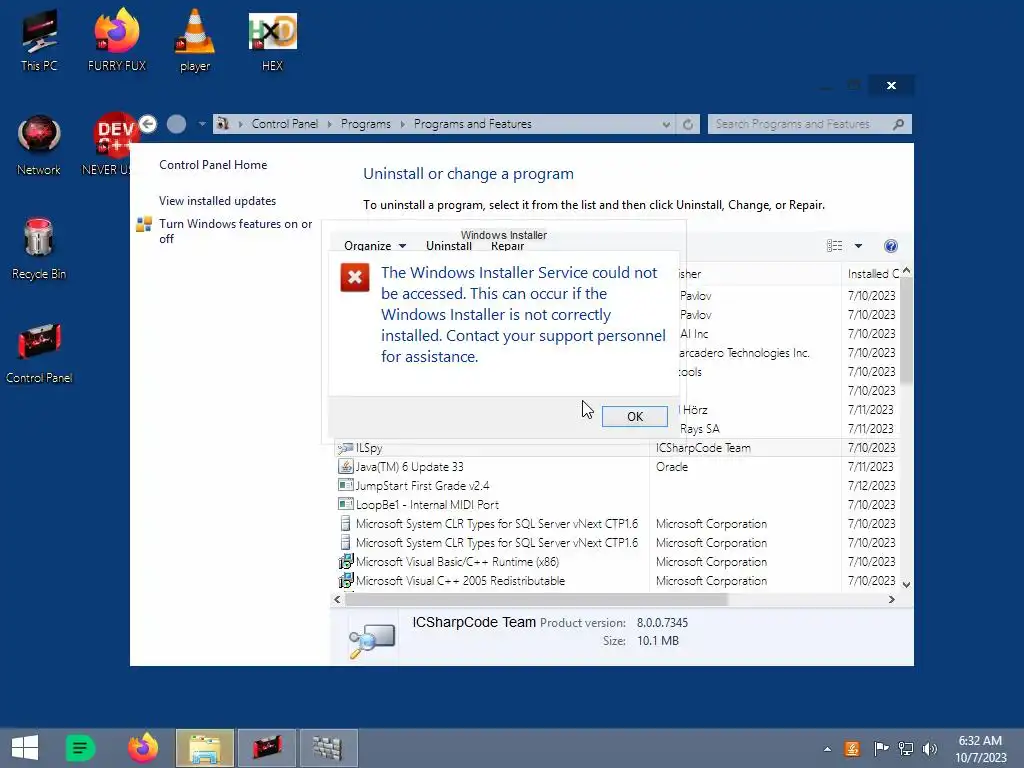Click the Search Programs and Features field
Viewport: 1024px width, 768px height.
[x=801, y=124]
